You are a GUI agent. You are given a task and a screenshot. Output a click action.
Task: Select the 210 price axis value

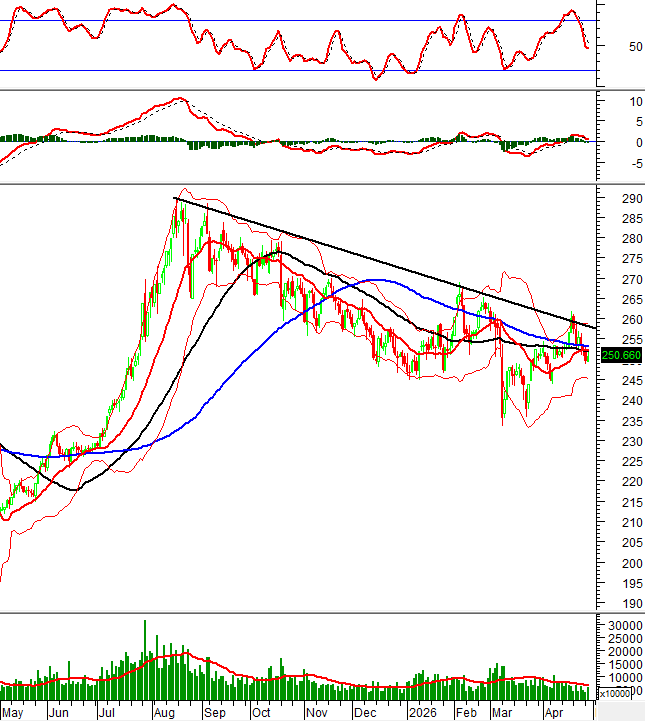[632, 523]
